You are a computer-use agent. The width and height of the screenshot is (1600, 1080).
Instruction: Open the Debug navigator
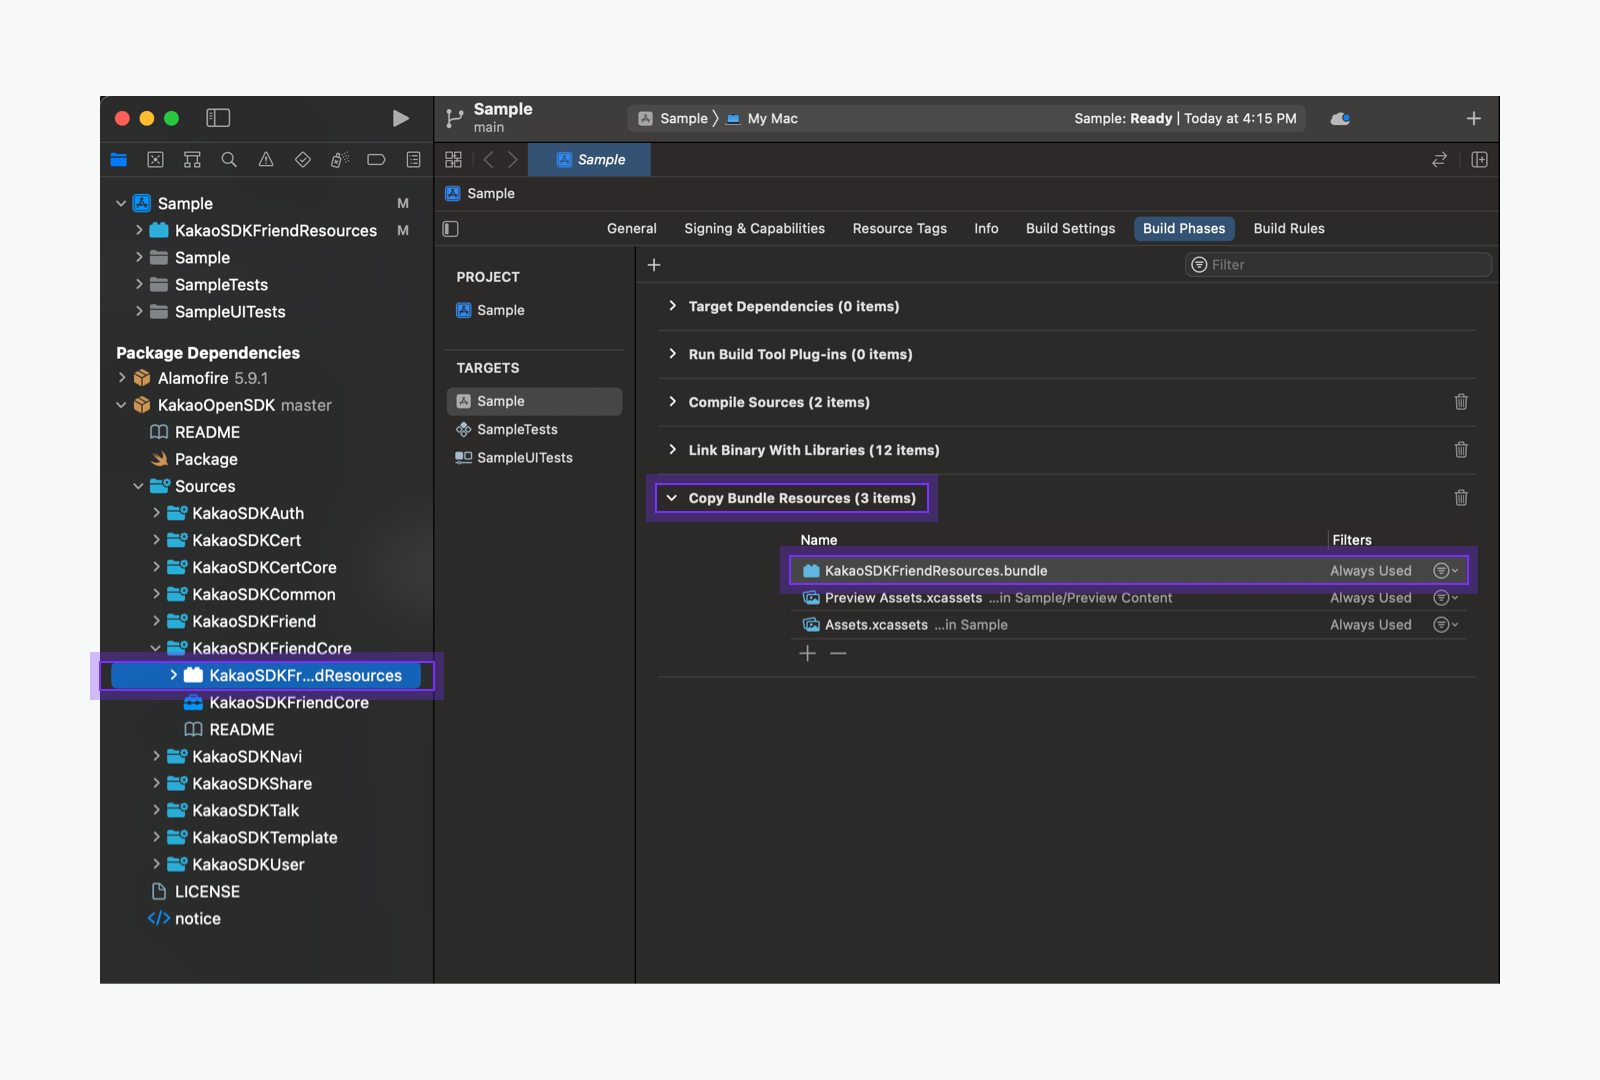[340, 159]
